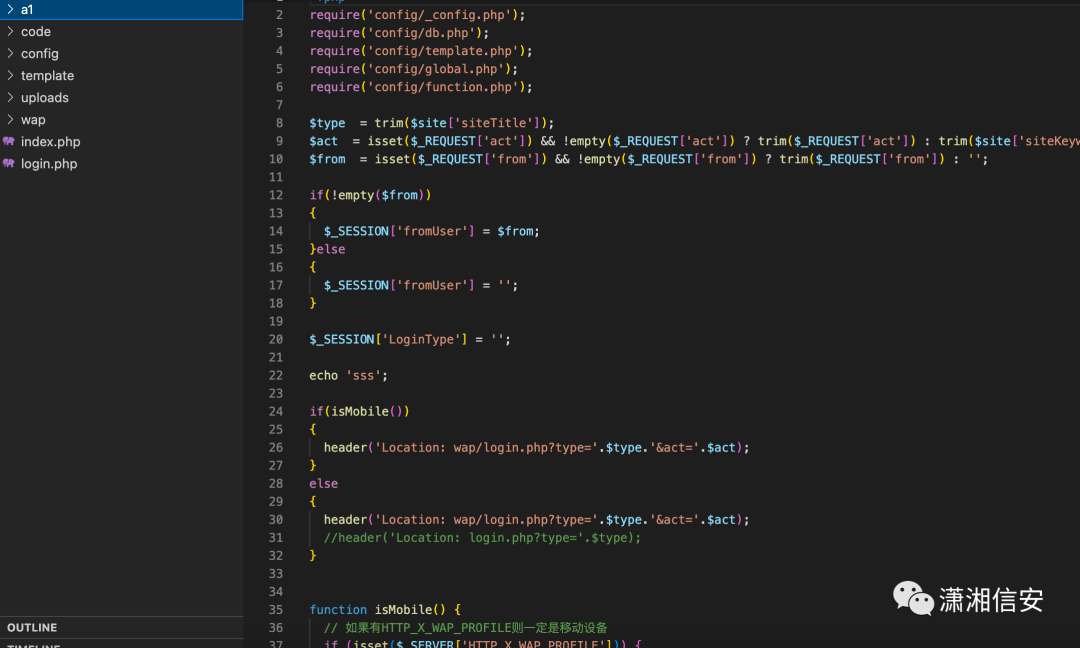1080x648 pixels.
Task: Click the PHP file icon beside index.php
Action: coord(9,141)
